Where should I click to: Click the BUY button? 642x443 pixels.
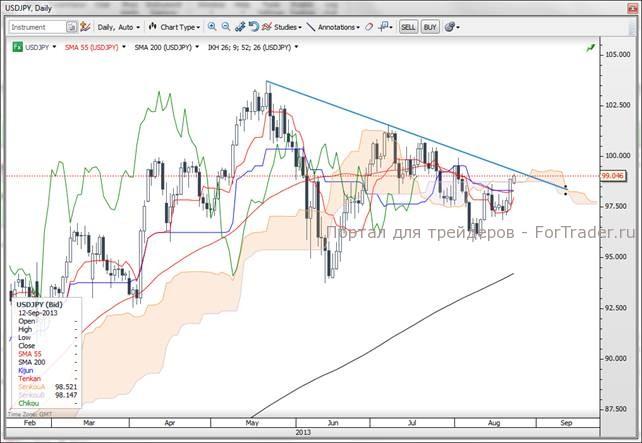click(430, 27)
